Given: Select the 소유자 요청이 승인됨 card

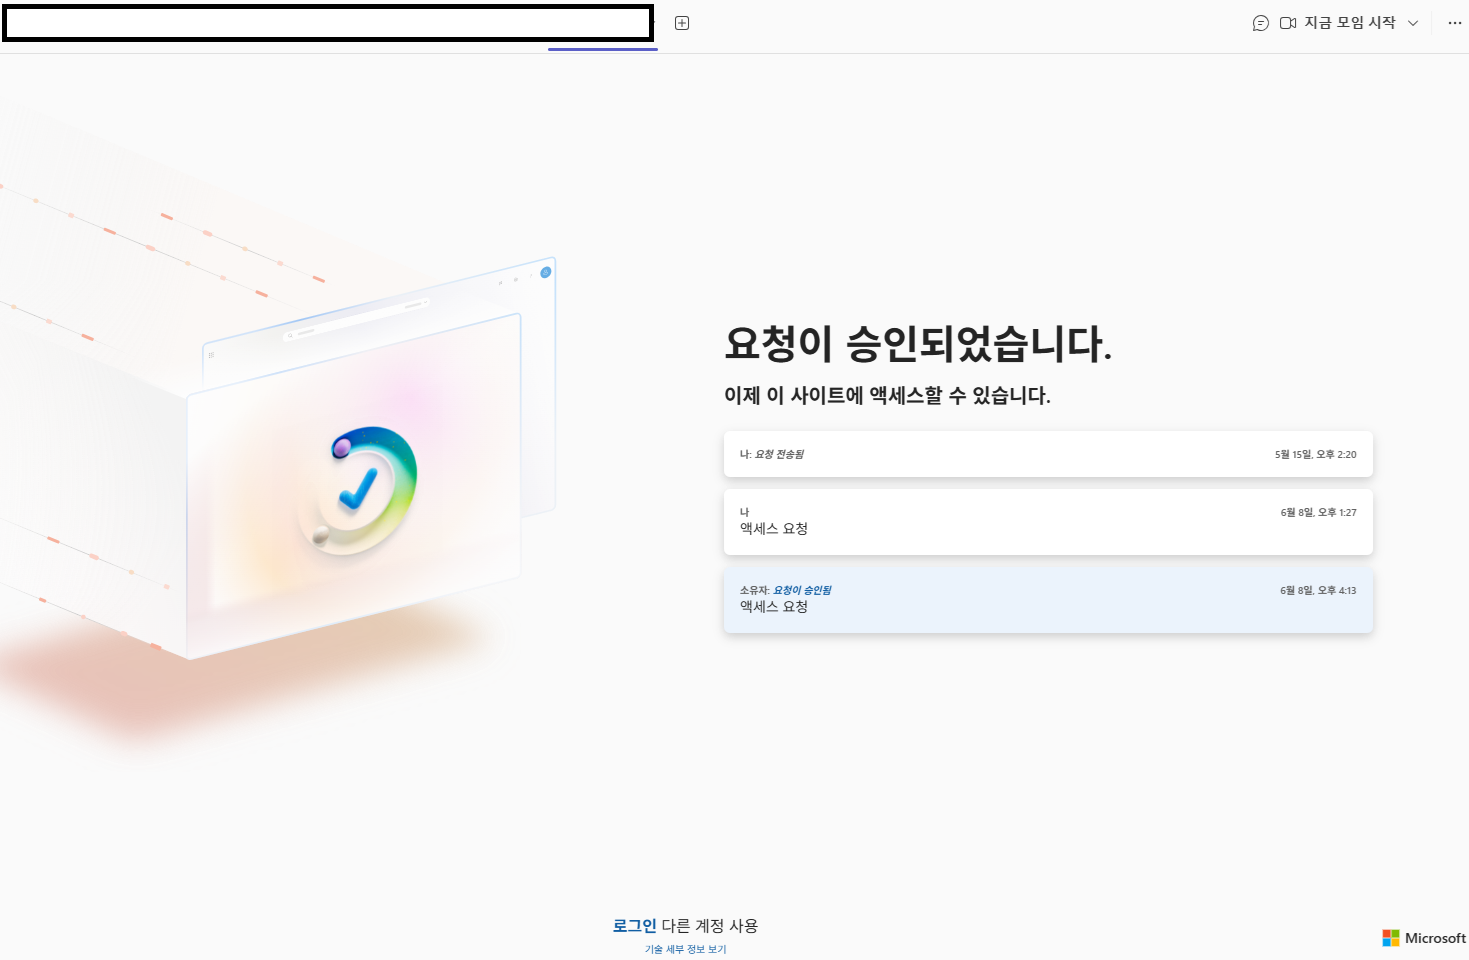Looking at the screenshot, I should pos(1048,600).
